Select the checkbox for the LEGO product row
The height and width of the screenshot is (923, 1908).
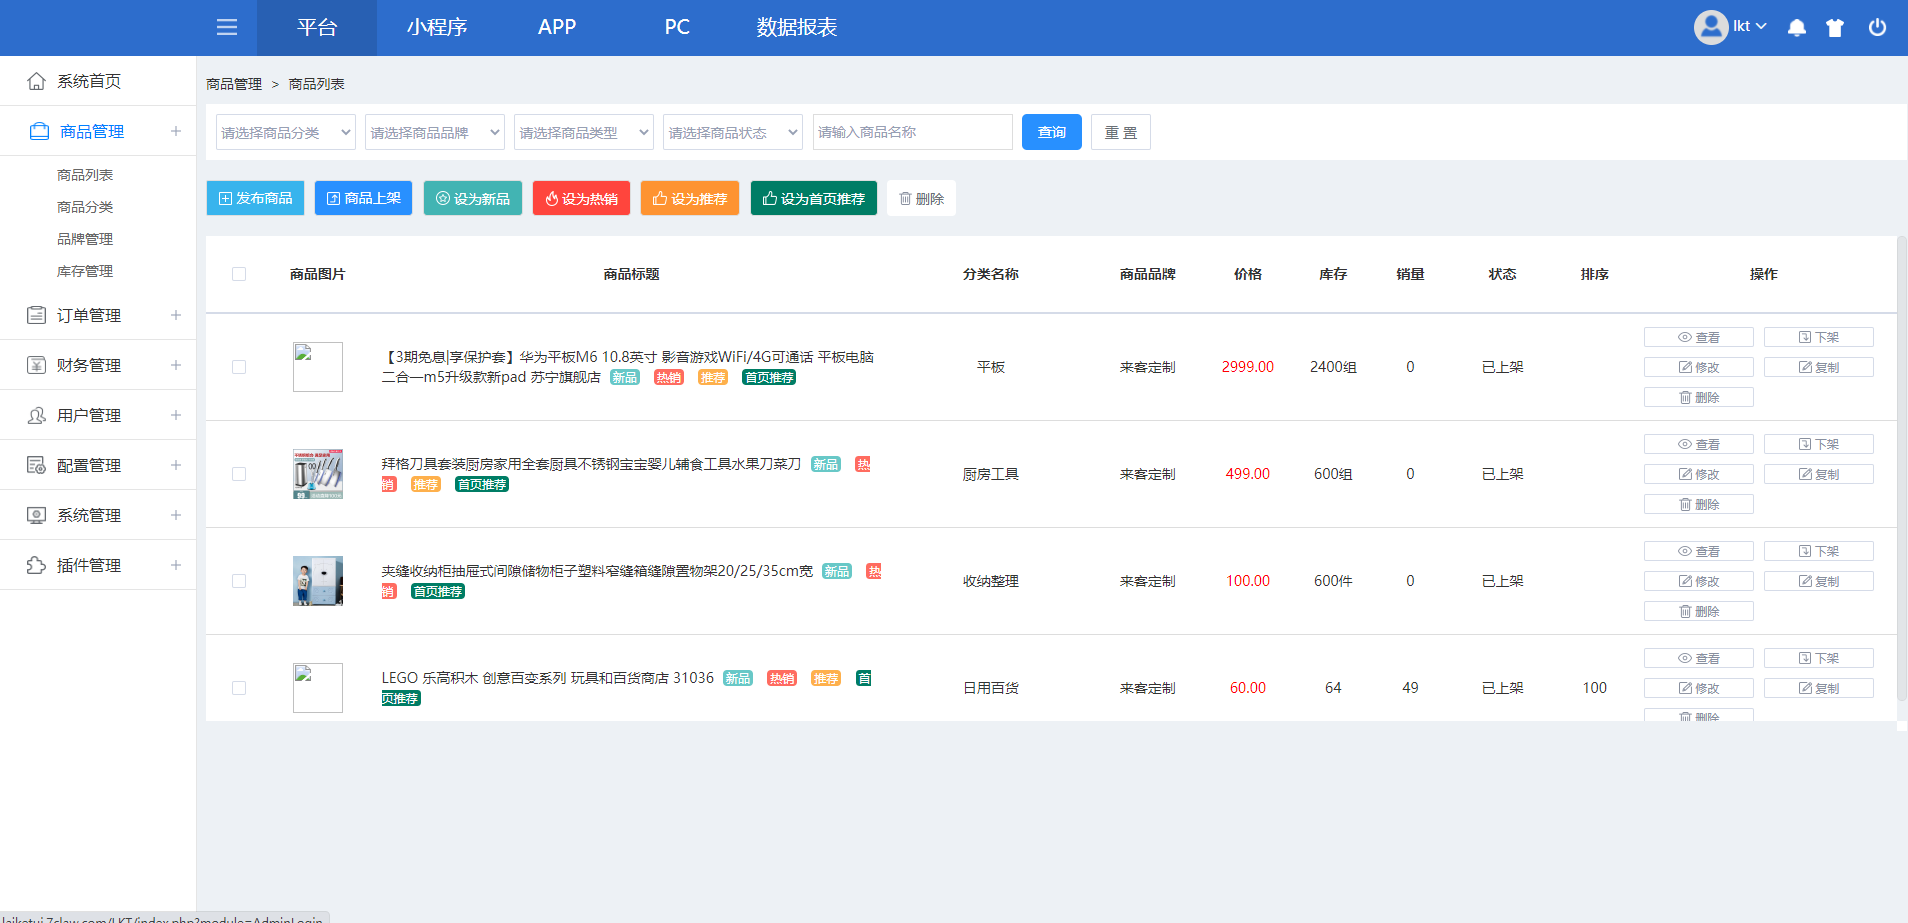(239, 688)
